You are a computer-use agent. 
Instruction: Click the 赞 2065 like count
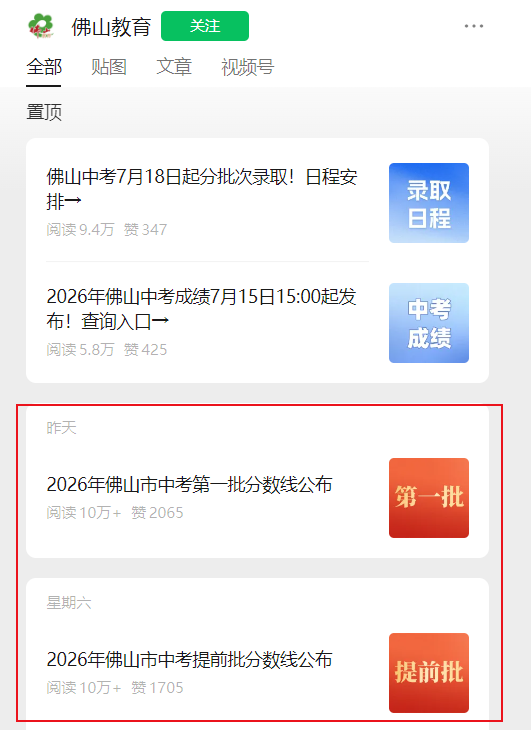click(x=157, y=513)
